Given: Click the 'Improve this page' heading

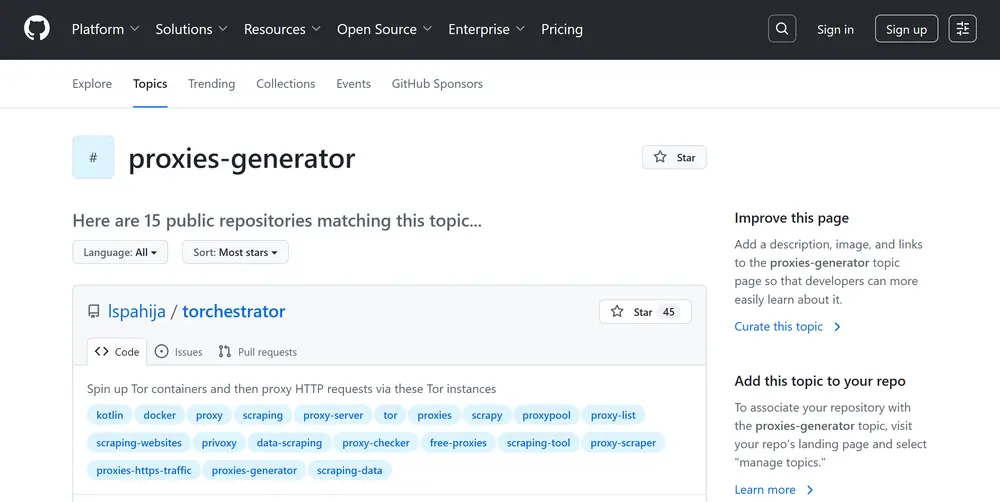Looking at the screenshot, I should tap(791, 218).
